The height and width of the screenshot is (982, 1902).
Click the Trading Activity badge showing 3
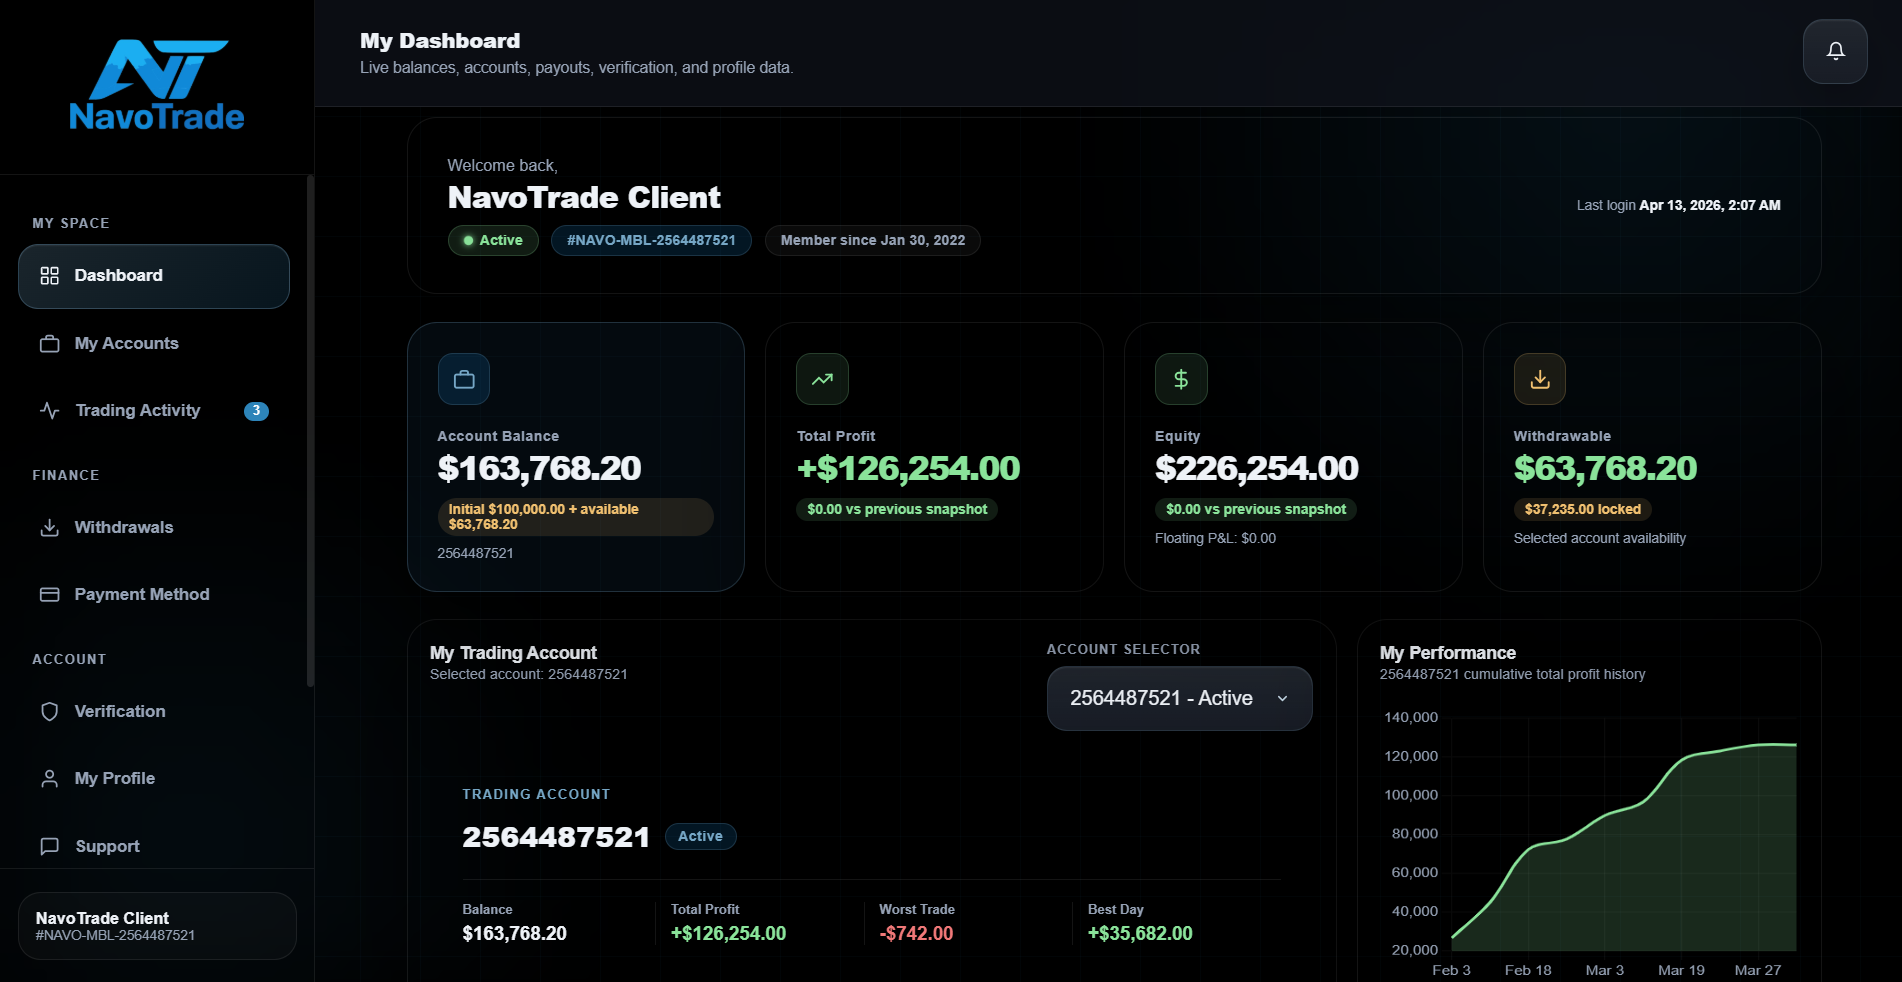tap(256, 411)
